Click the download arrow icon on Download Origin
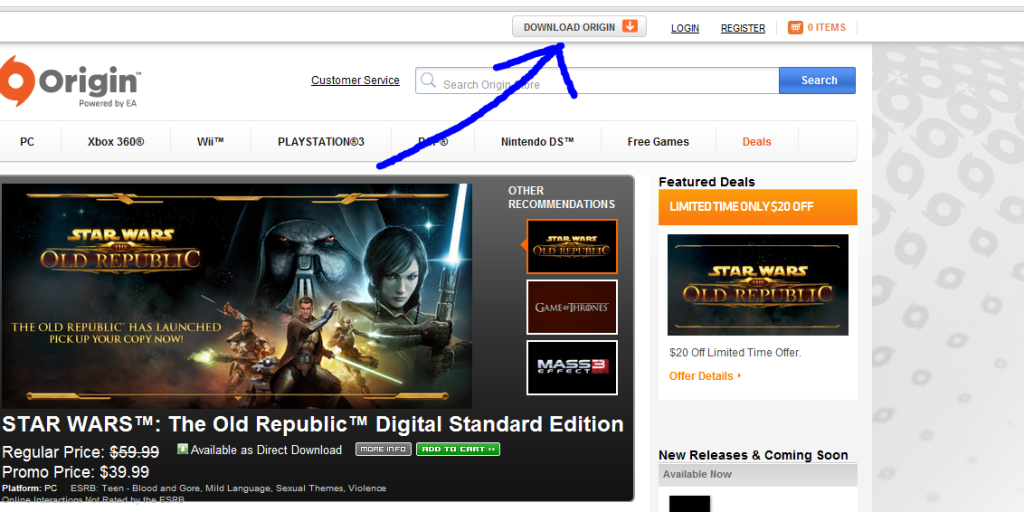Viewport: 1024px width, 512px height. (x=630, y=26)
